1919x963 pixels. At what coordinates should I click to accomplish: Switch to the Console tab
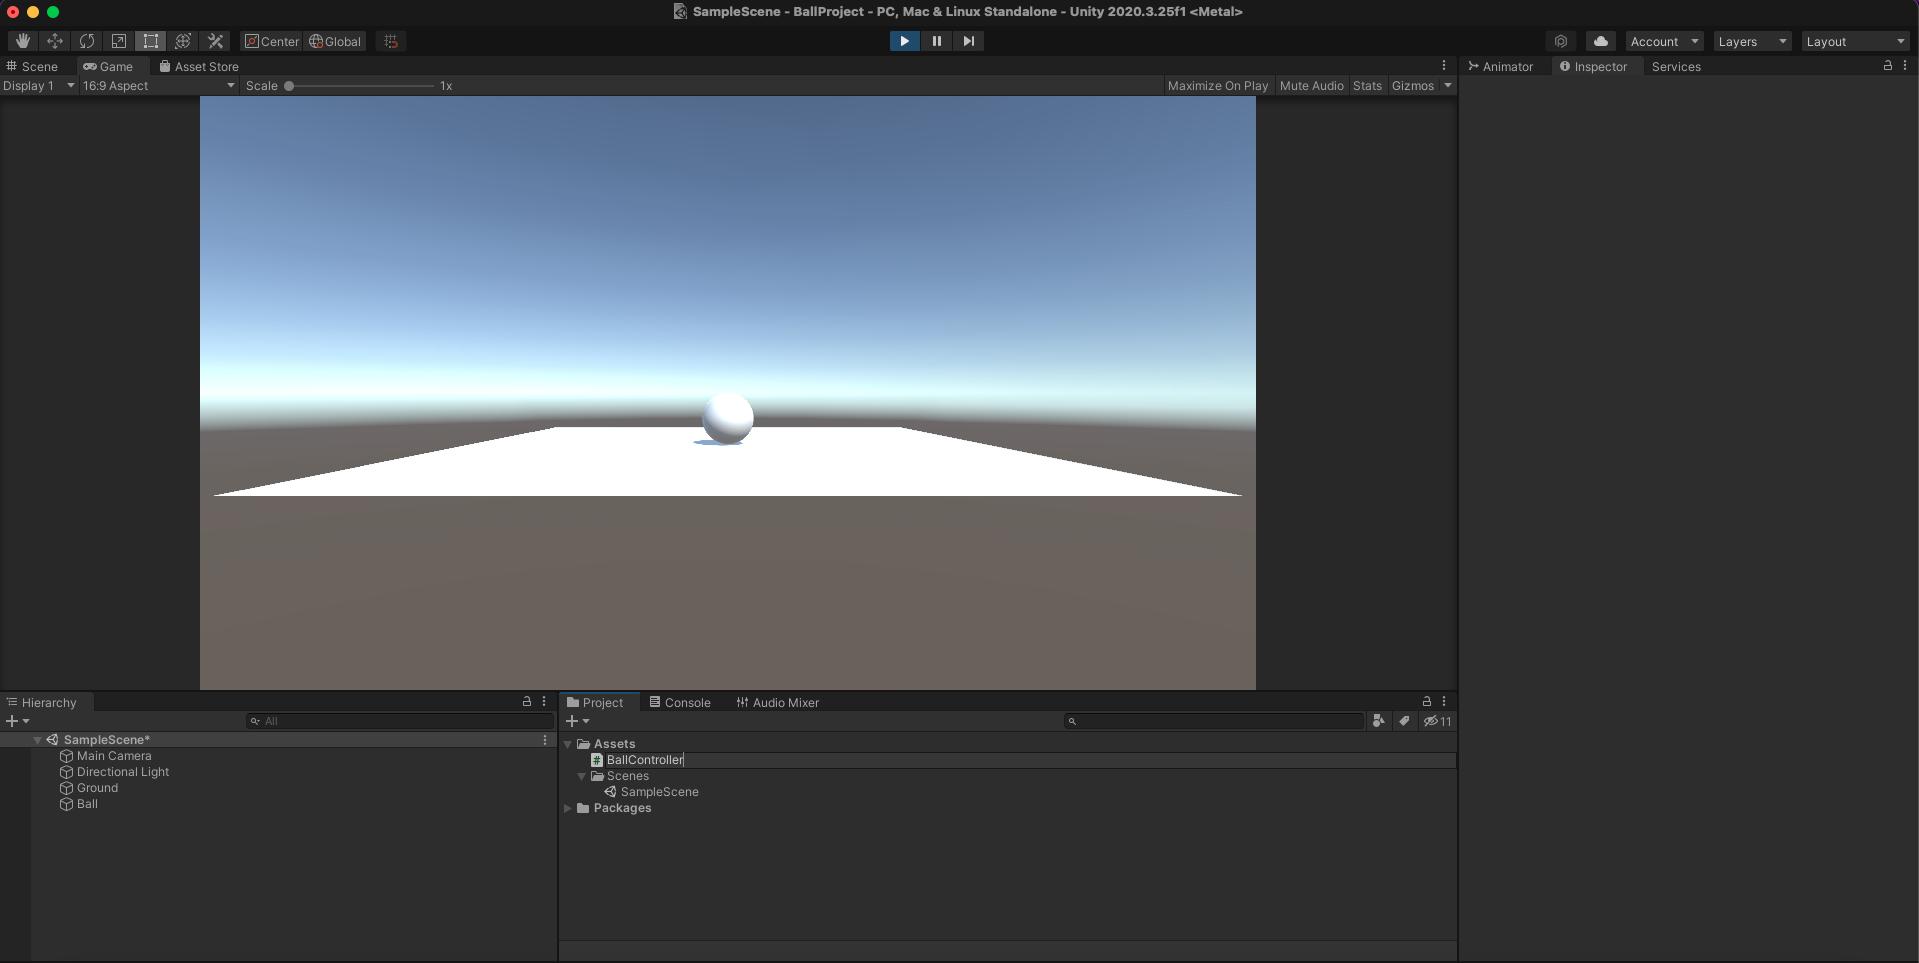click(680, 703)
